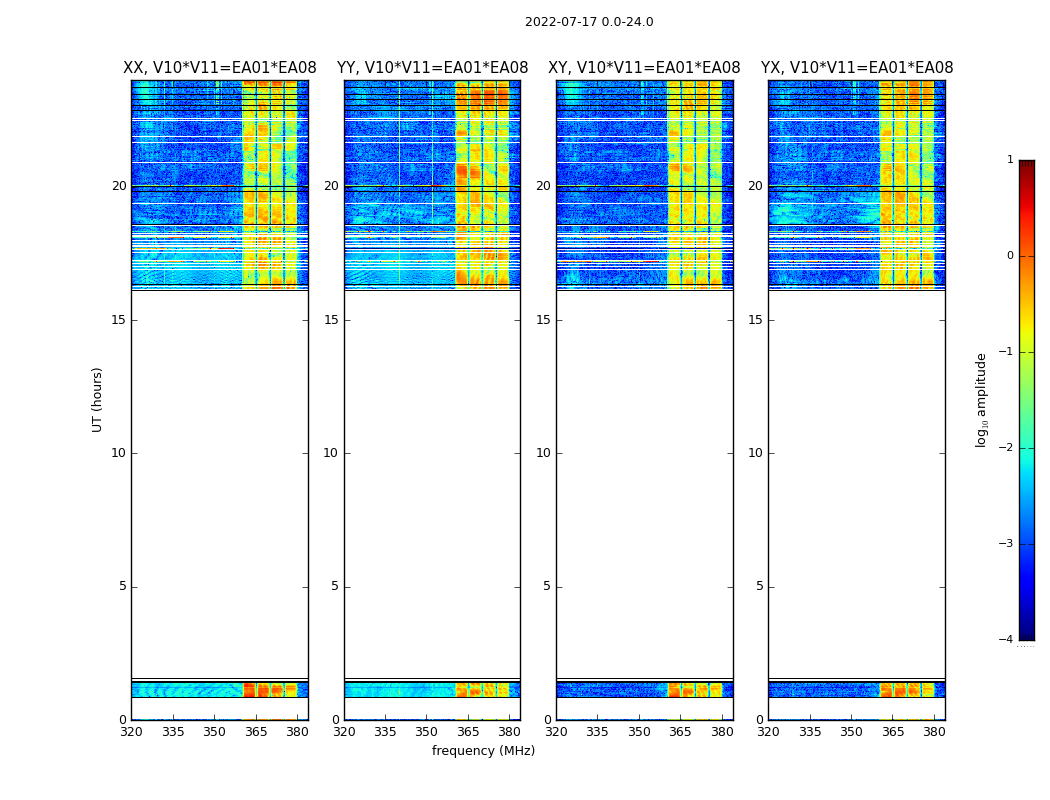Click the frequency (MHz) axis label
1050x800 pixels.
click(x=483, y=750)
